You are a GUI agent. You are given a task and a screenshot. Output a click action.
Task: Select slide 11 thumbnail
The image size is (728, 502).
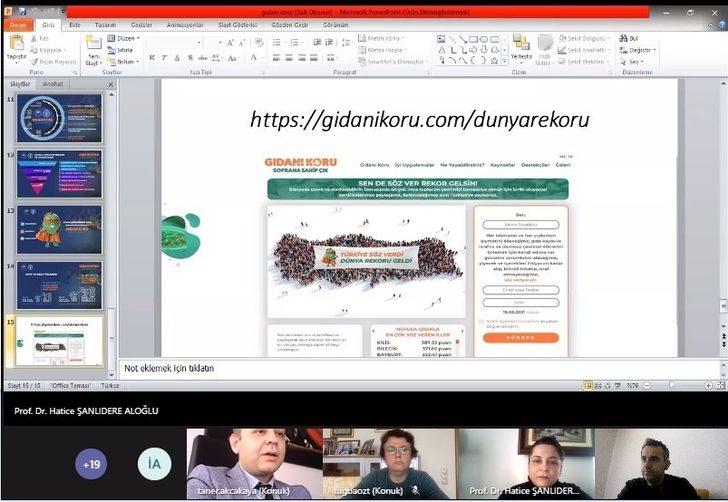point(59,118)
